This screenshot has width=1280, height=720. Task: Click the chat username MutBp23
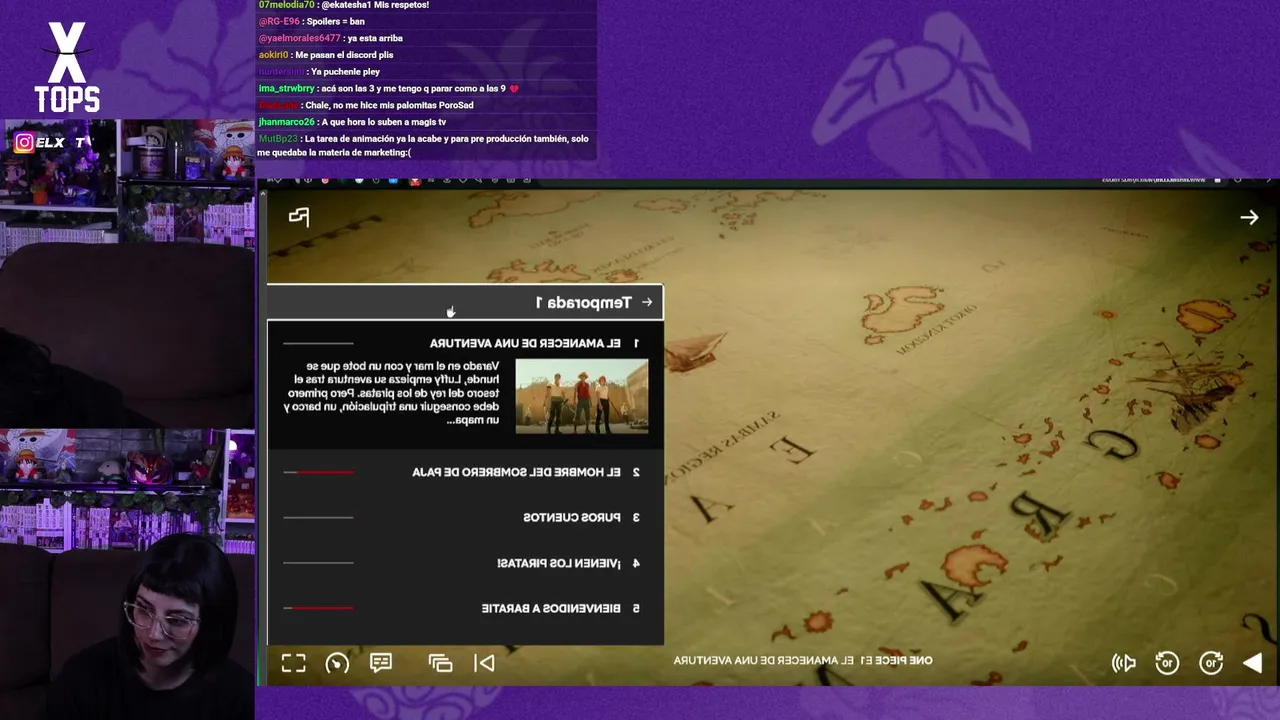278,139
